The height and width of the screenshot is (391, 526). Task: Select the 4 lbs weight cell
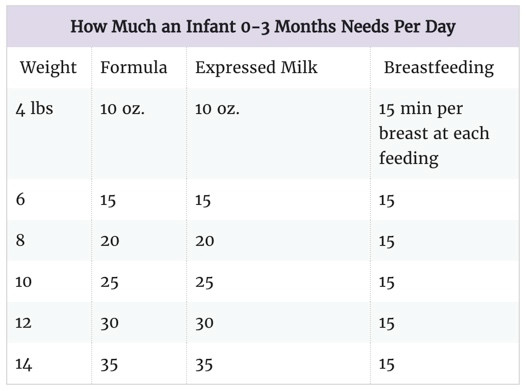(34, 109)
